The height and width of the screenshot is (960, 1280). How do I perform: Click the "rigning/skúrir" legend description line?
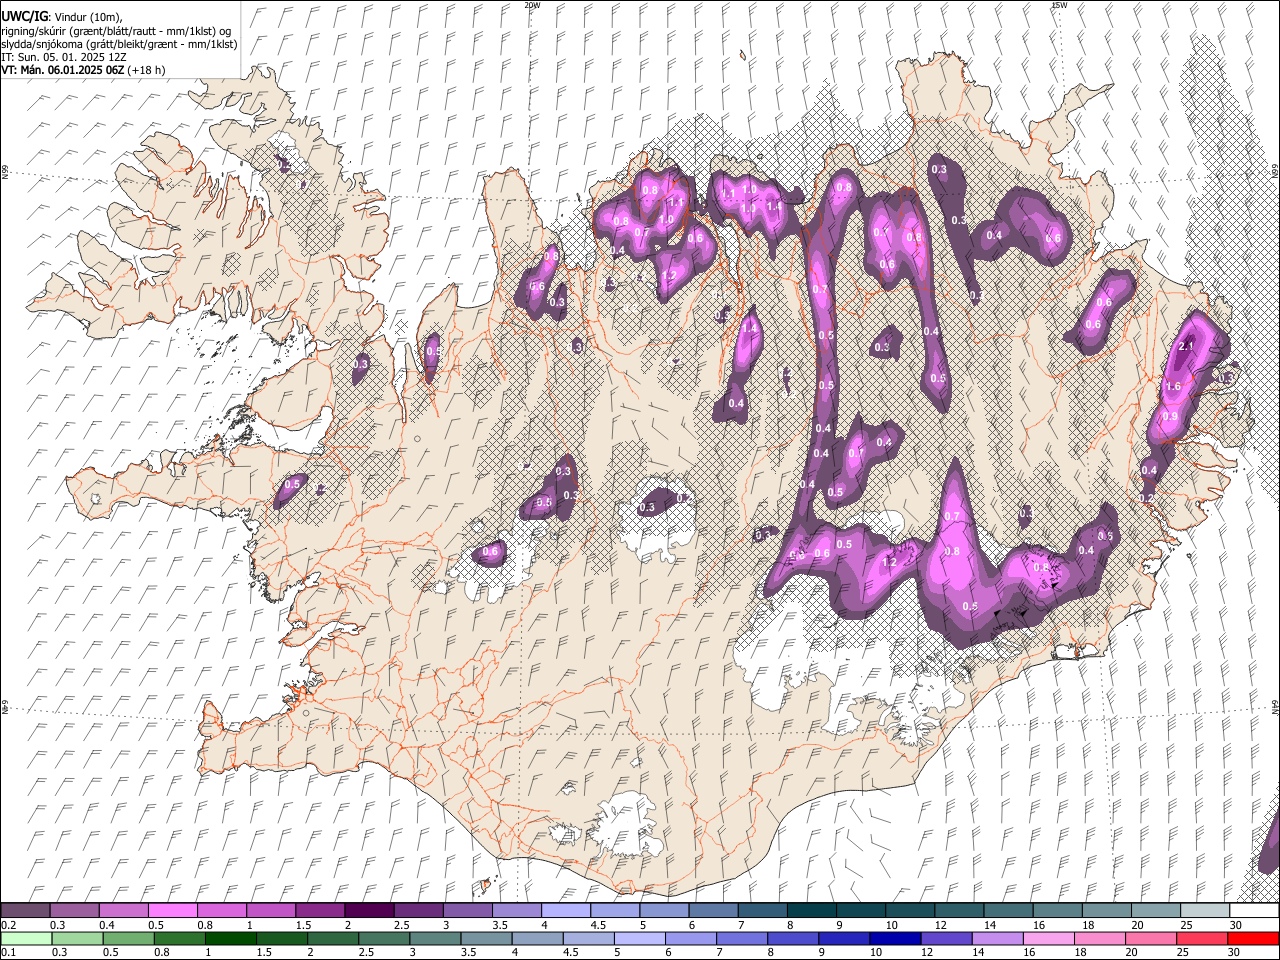coord(116,31)
